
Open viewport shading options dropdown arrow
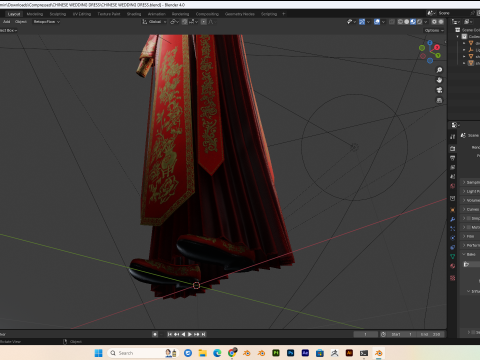point(426,22)
